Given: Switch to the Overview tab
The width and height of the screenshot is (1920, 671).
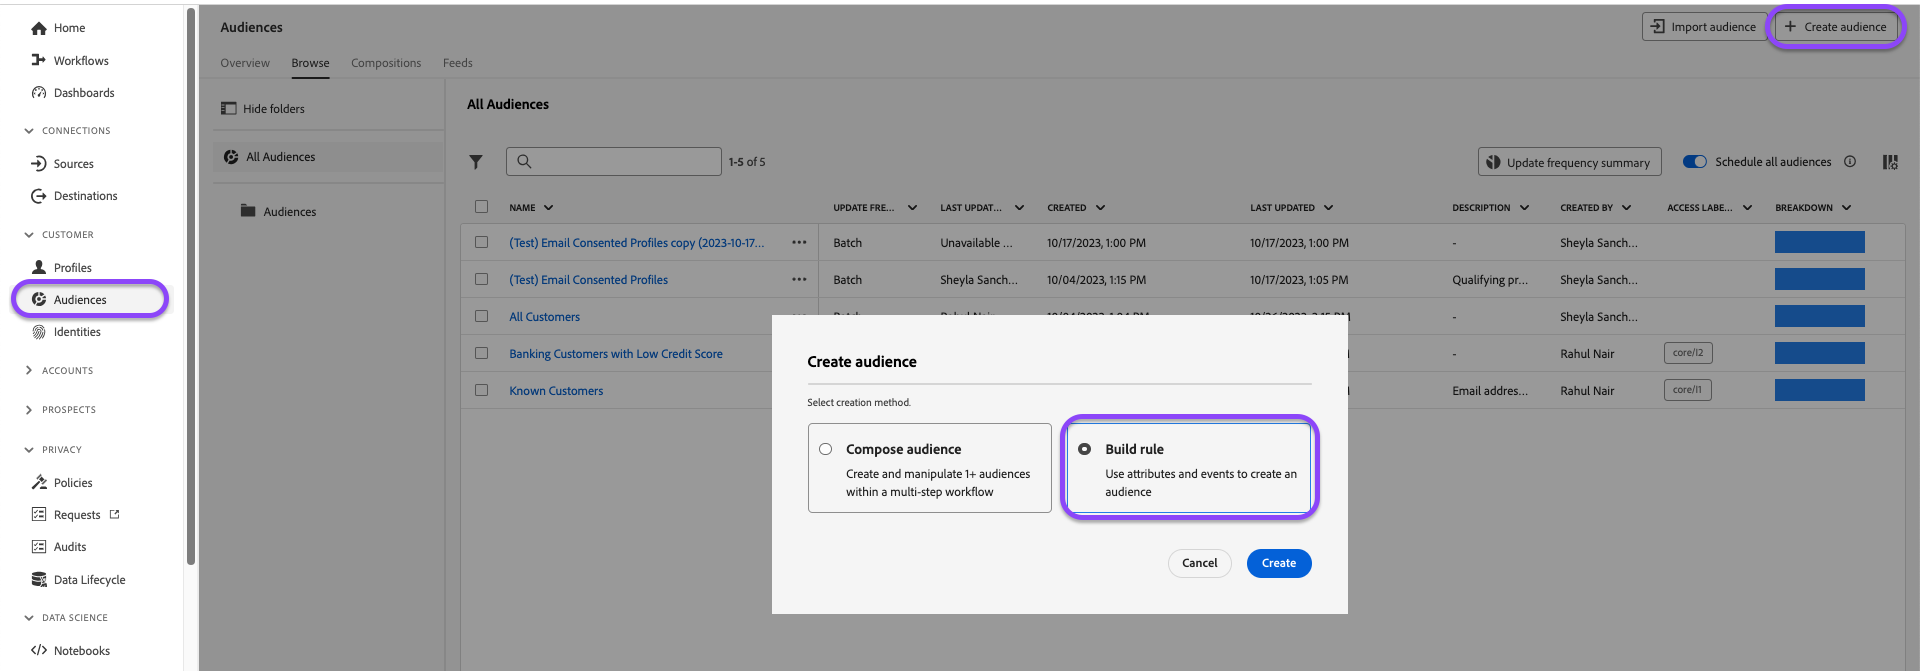Looking at the screenshot, I should click(245, 63).
